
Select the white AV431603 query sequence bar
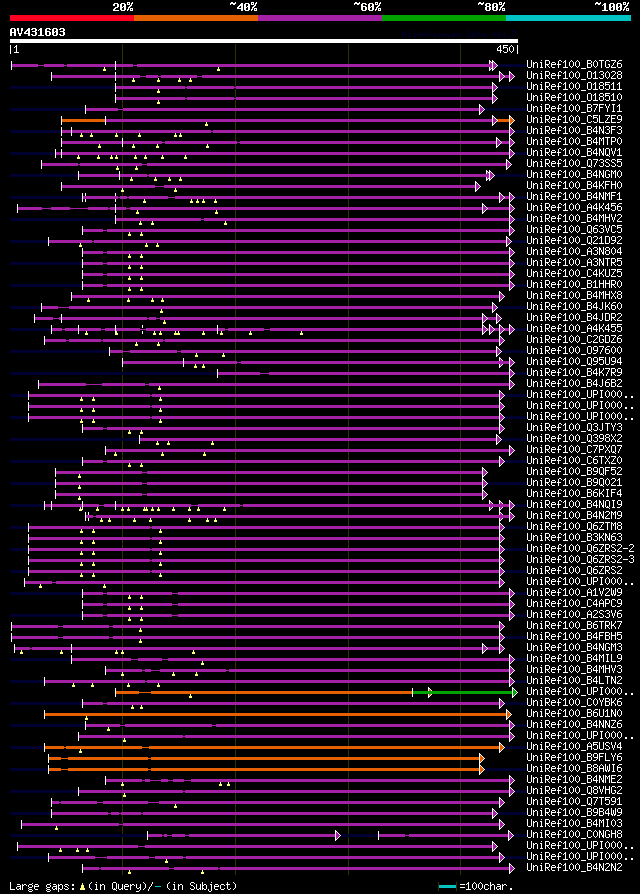coord(264,41)
